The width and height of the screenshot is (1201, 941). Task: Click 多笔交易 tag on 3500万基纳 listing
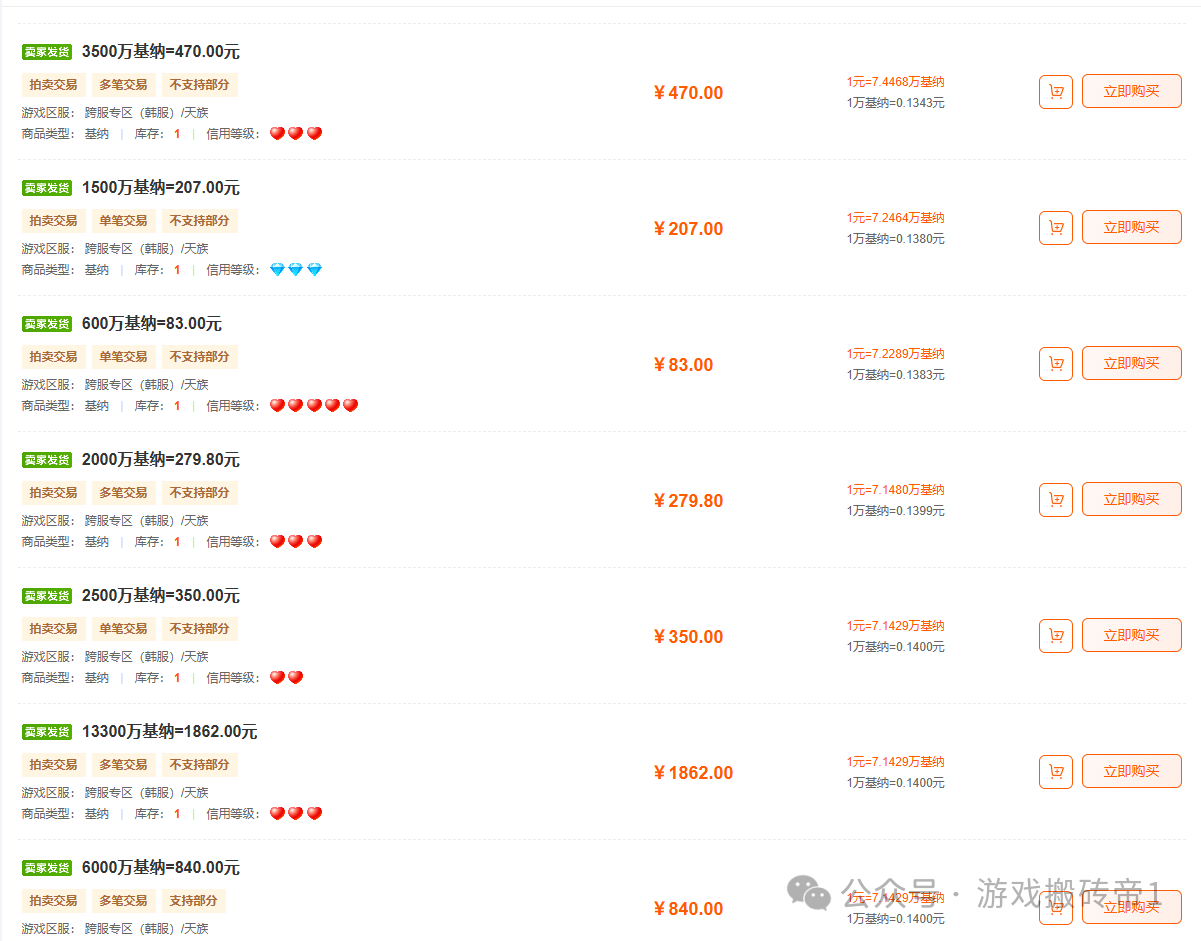[123, 85]
